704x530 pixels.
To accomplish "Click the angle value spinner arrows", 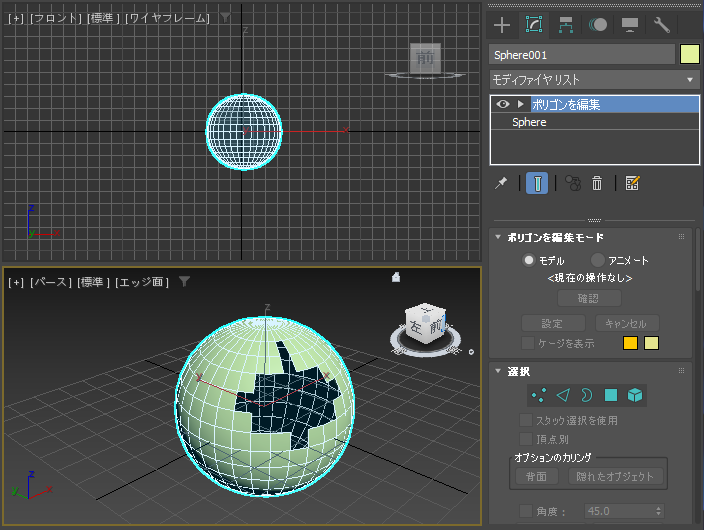I will 658,511.
